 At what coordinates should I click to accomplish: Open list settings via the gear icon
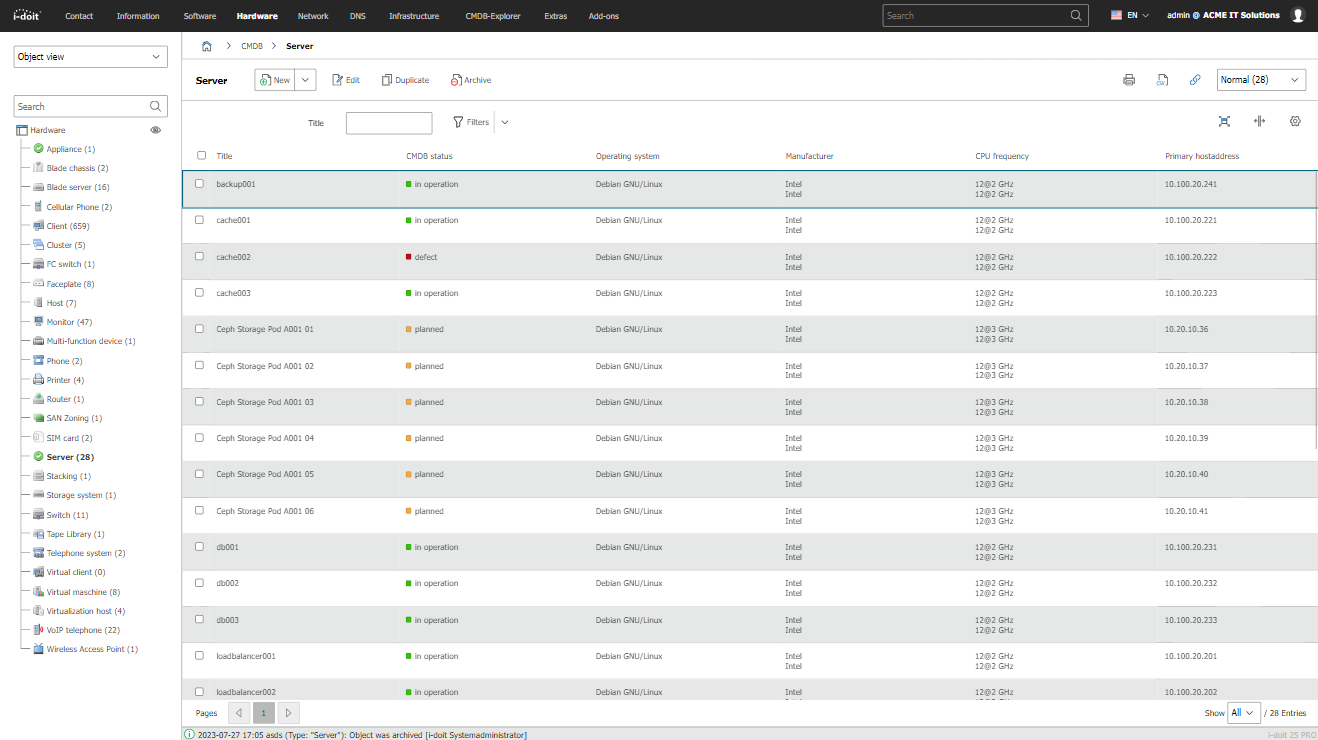(x=1295, y=121)
